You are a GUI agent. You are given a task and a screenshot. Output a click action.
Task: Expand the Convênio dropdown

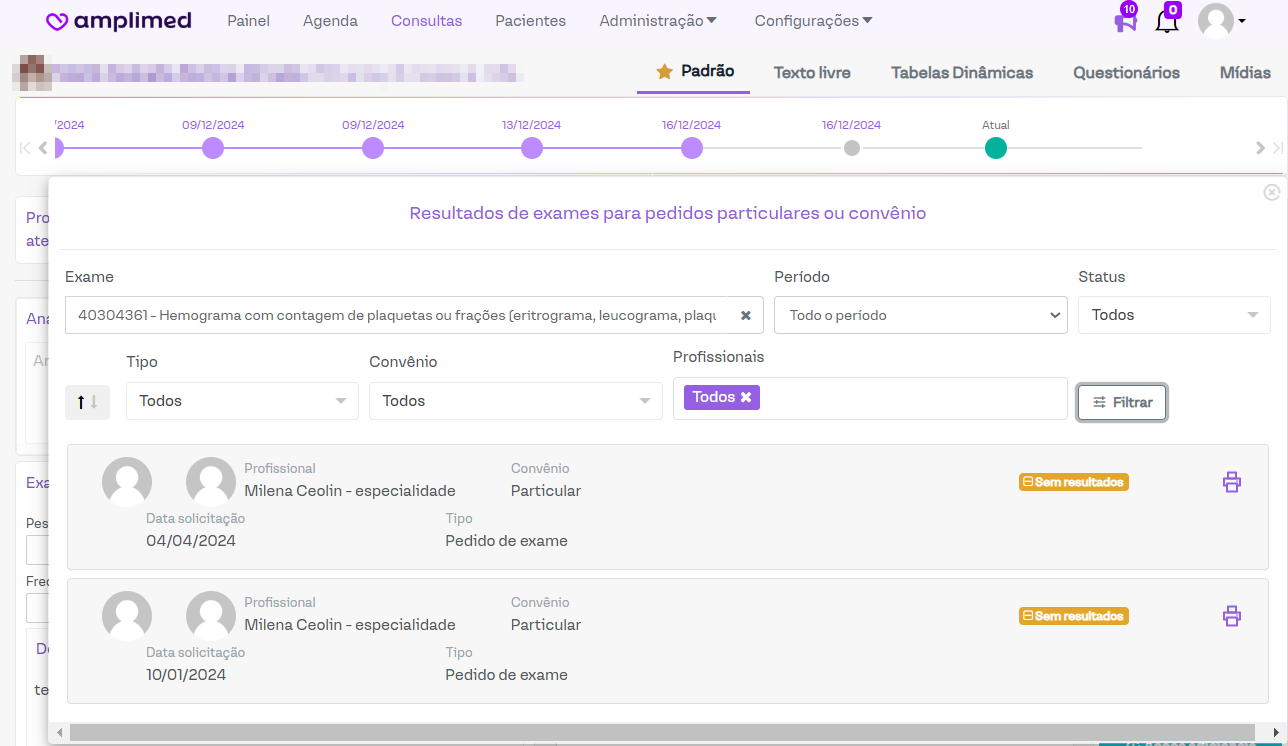[514, 401]
